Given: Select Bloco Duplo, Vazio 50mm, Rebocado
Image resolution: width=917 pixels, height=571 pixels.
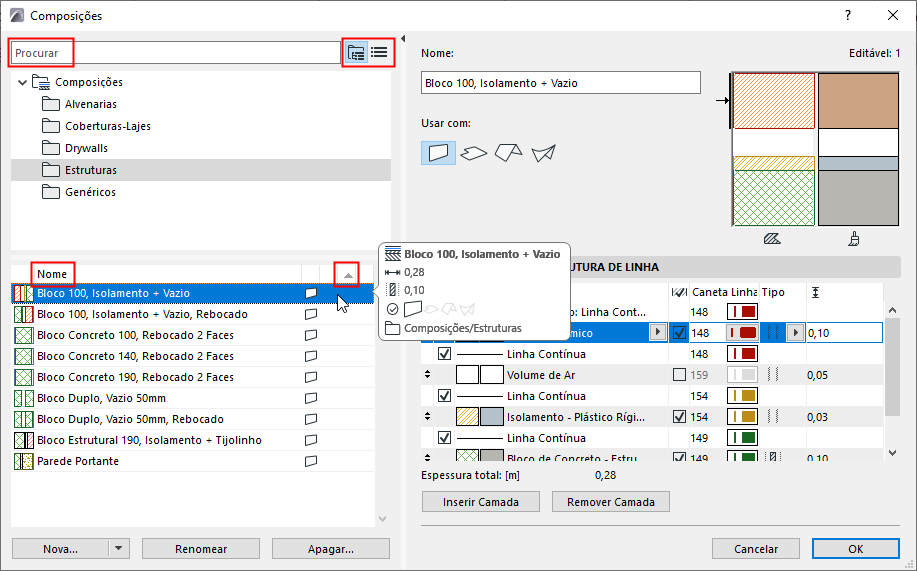Looking at the screenshot, I should coord(192,419).
